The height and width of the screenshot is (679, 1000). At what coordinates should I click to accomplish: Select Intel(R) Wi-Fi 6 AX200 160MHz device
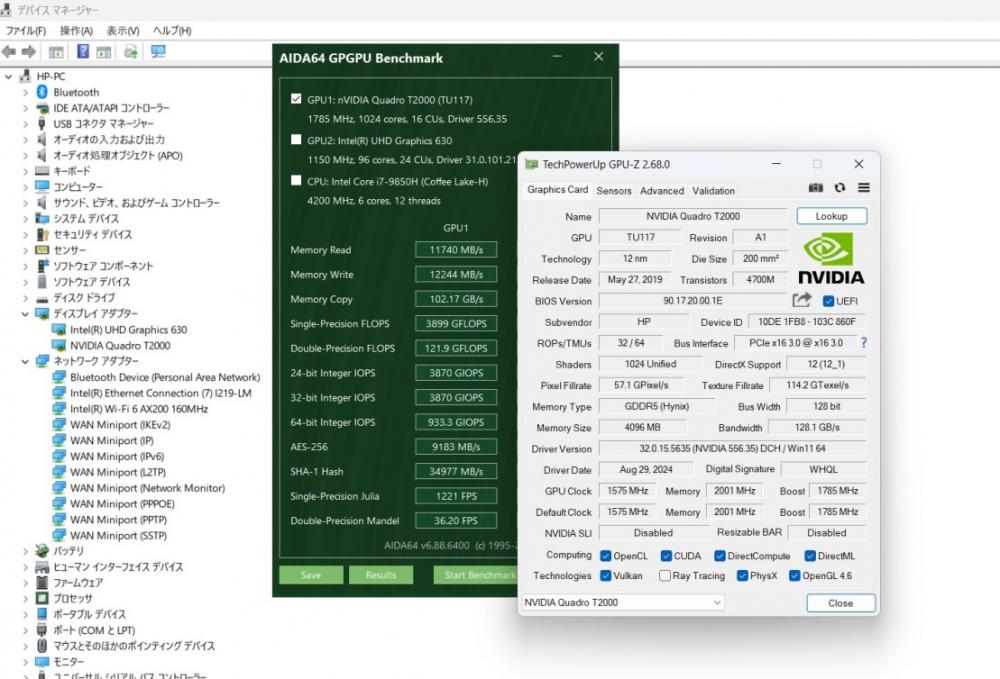[x=138, y=409]
